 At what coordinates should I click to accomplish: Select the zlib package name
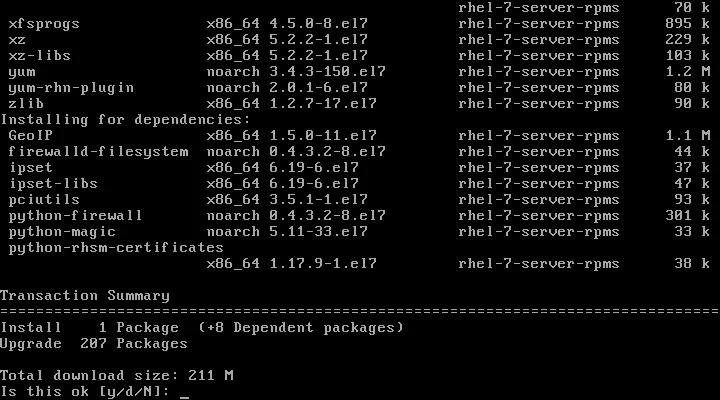pyautogui.click(x=26, y=103)
